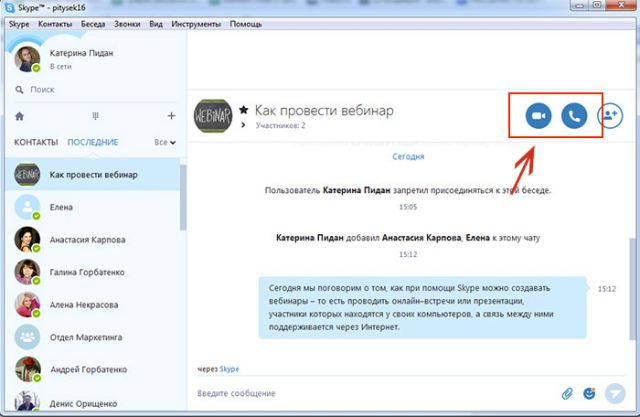Viewport: 640px width, 417px height.
Task: Toggle favorite star for the webinar chat
Action: 244,109
